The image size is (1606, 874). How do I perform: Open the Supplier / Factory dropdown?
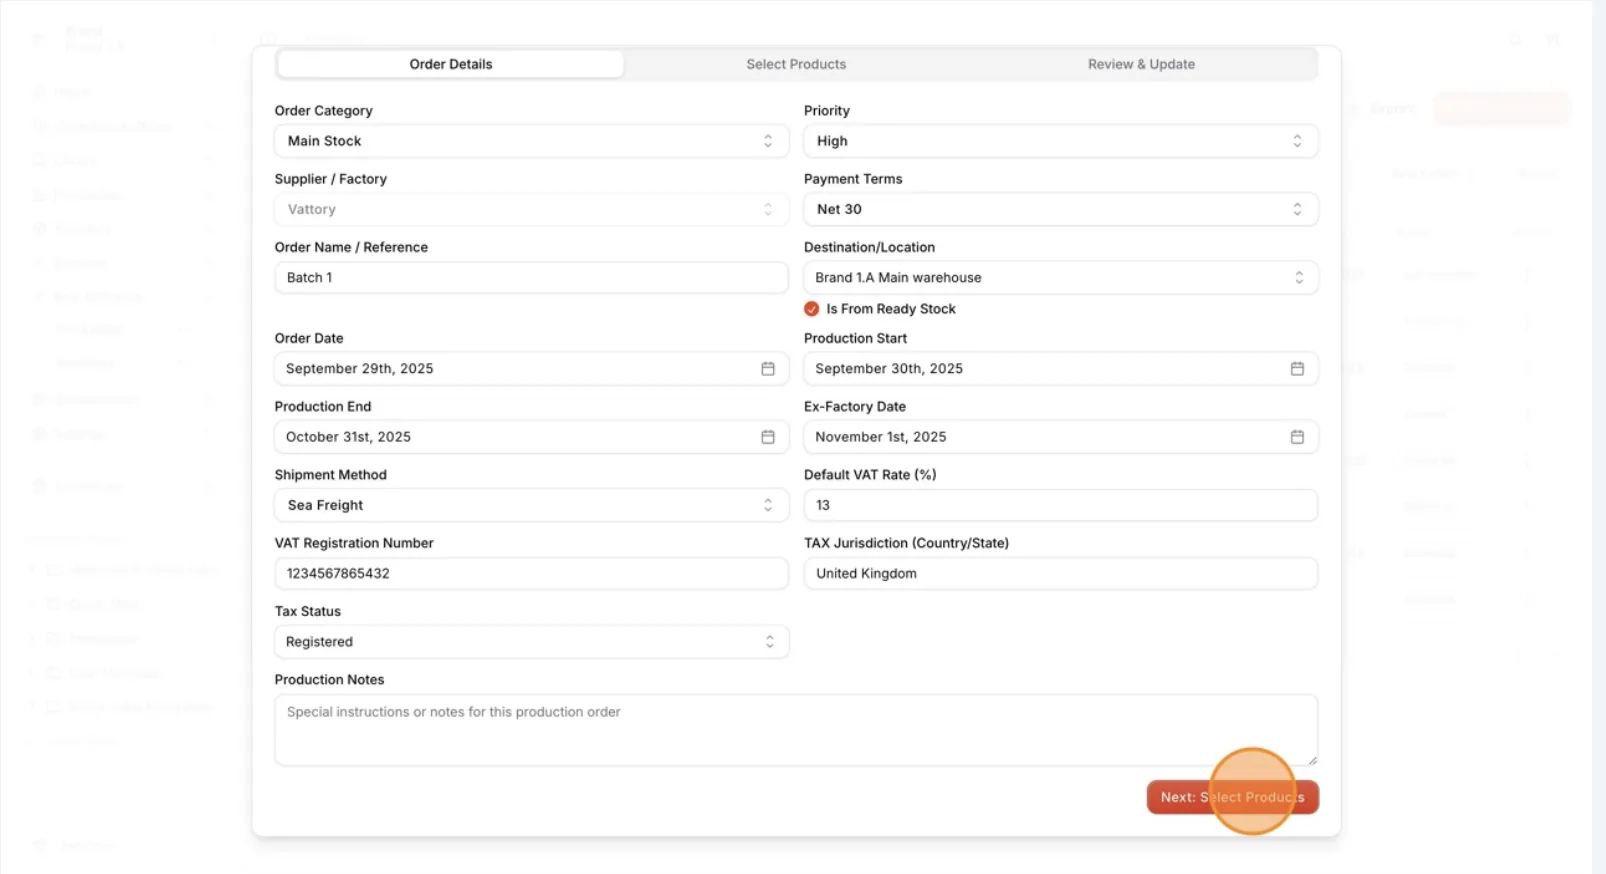(x=531, y=209)
